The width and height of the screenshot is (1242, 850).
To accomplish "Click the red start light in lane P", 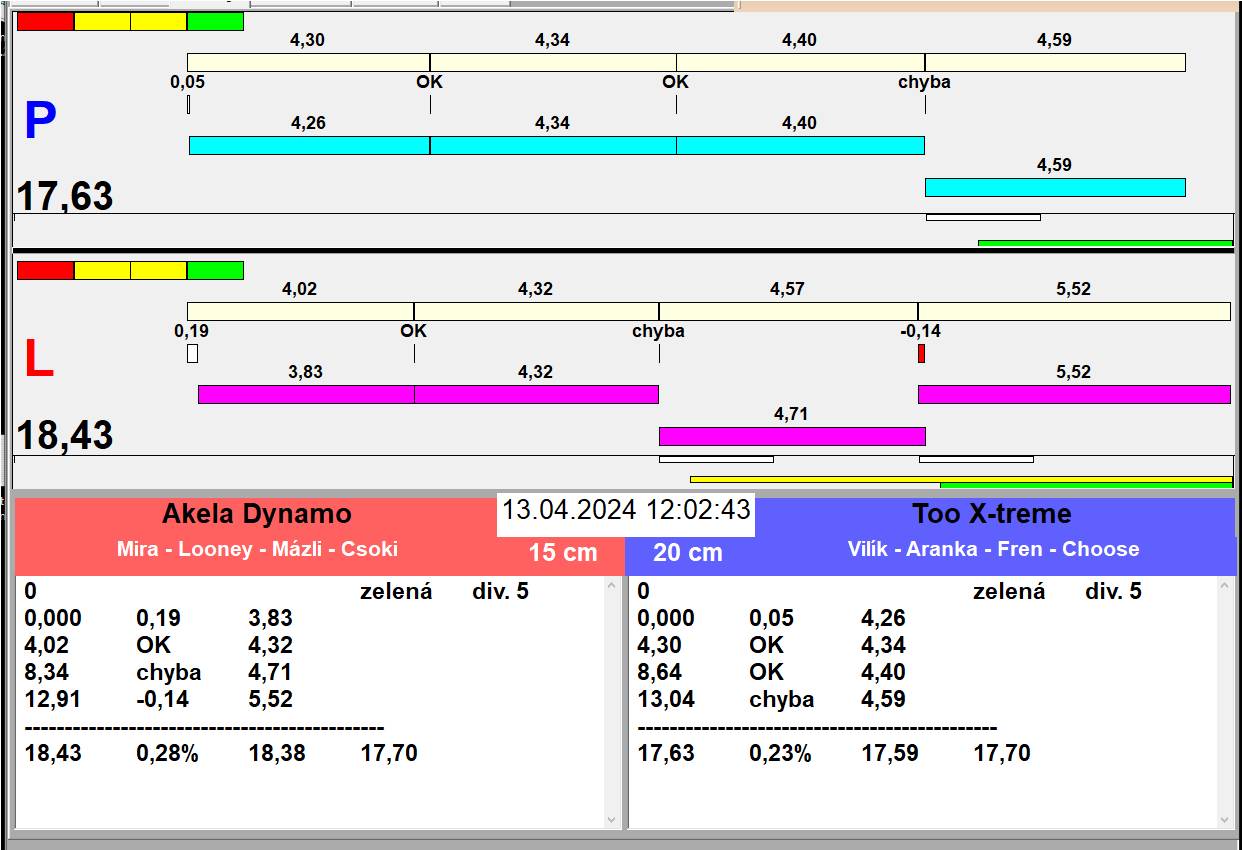I will coord(46,21).
